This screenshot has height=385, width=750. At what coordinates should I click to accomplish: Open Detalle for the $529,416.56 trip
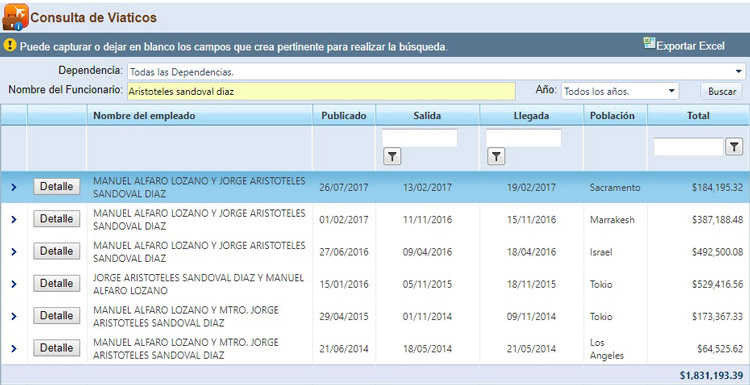coord(56,283)
